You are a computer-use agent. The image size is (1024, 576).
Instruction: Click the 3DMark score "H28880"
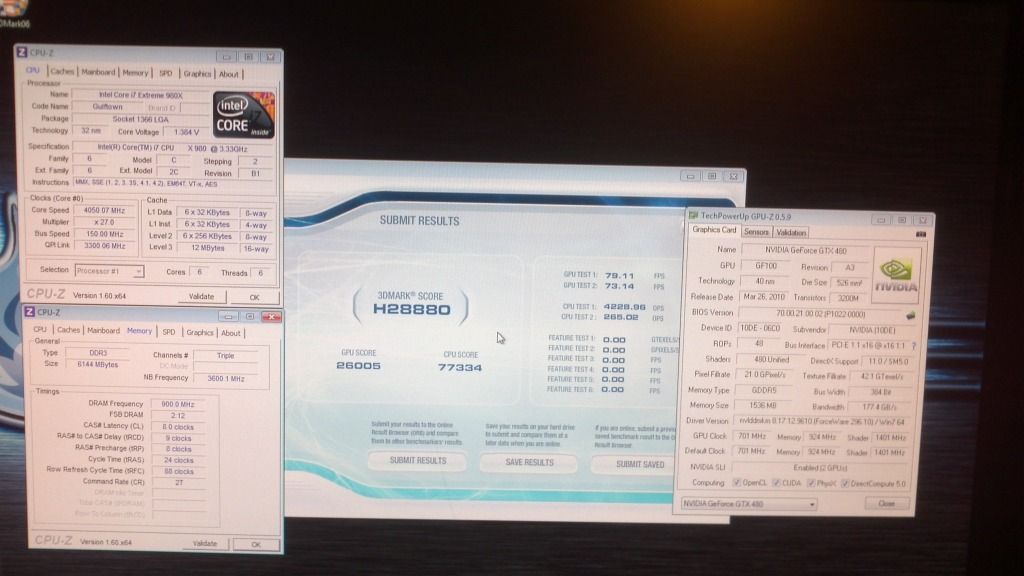click(x=411, y=309)
